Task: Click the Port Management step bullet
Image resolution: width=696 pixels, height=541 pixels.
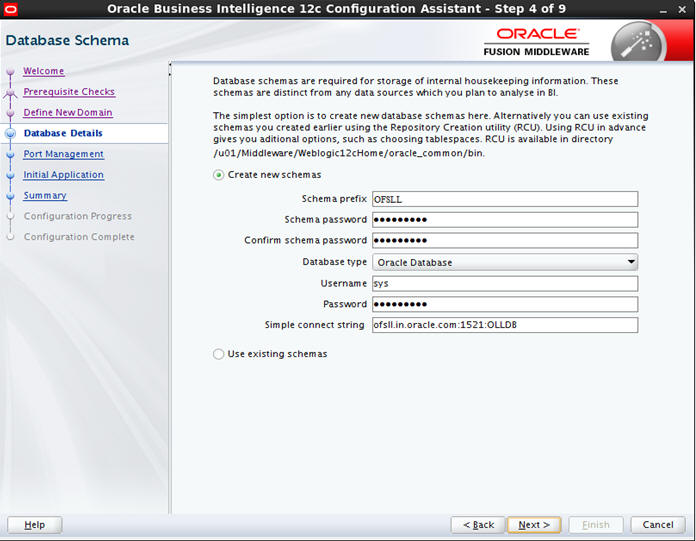Action: click(x=11, y=154)
